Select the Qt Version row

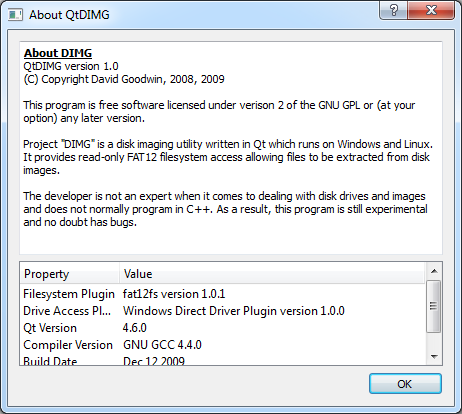[x=223, y=328]
